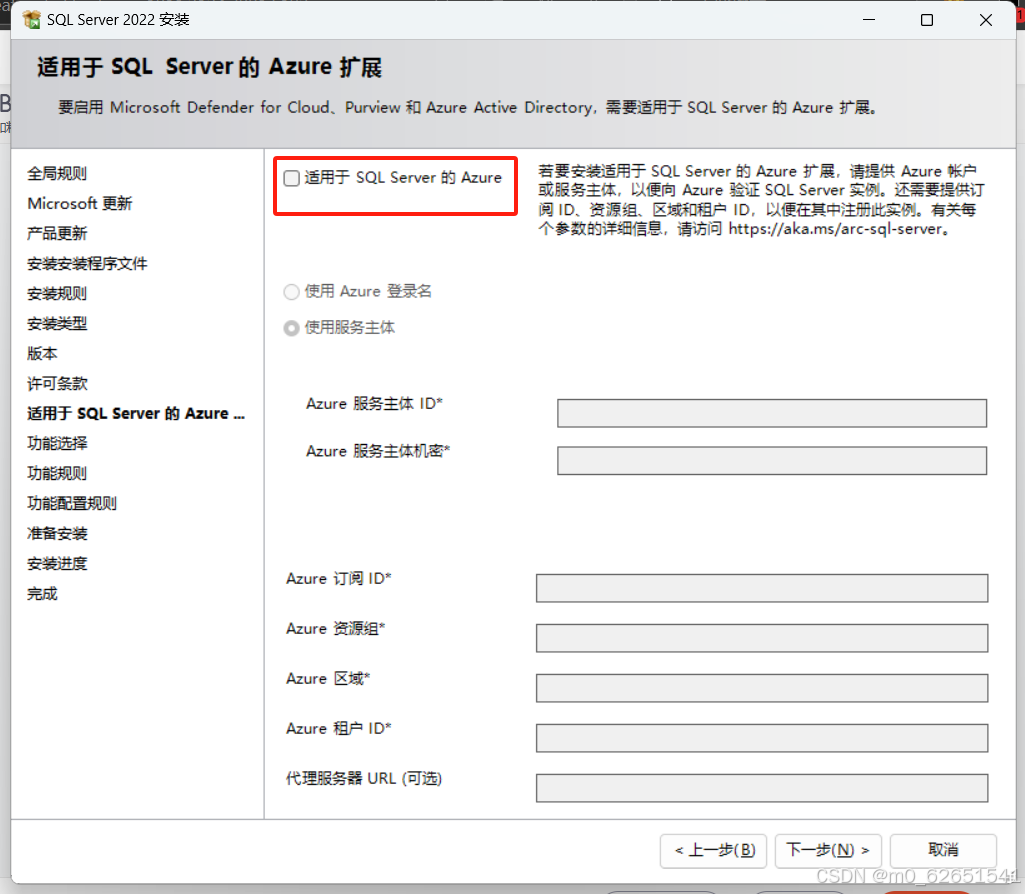Select 功能选择 step in the sidebar
The image size is (1025, 894).
point(57,443)
